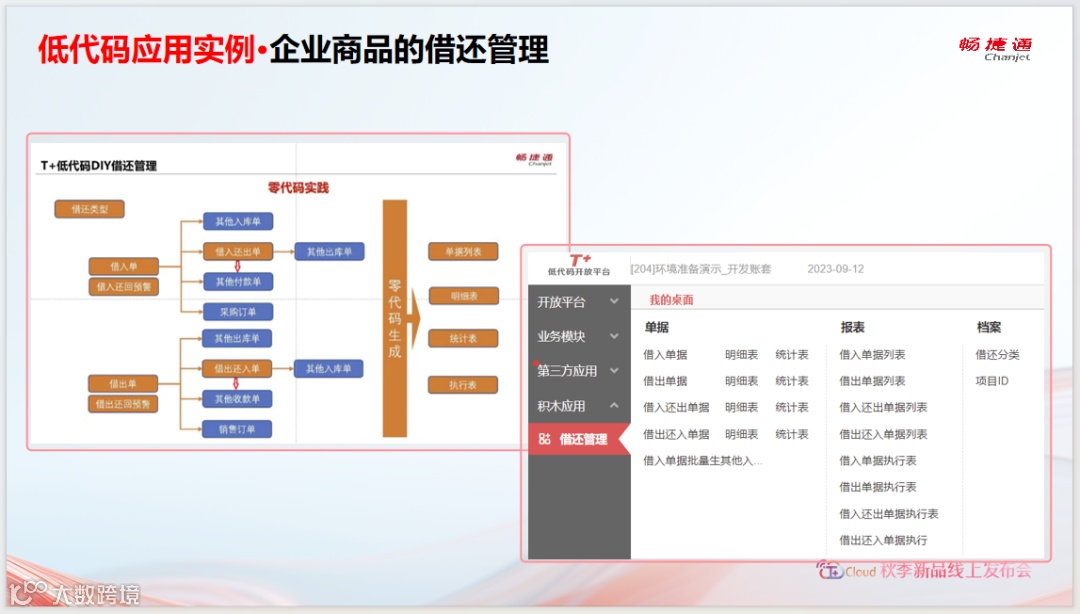The width and height of the screenshot is (1080, 614).
Task: Click the T+ 低代码开放平台 logo
Action: click(579, 265)
